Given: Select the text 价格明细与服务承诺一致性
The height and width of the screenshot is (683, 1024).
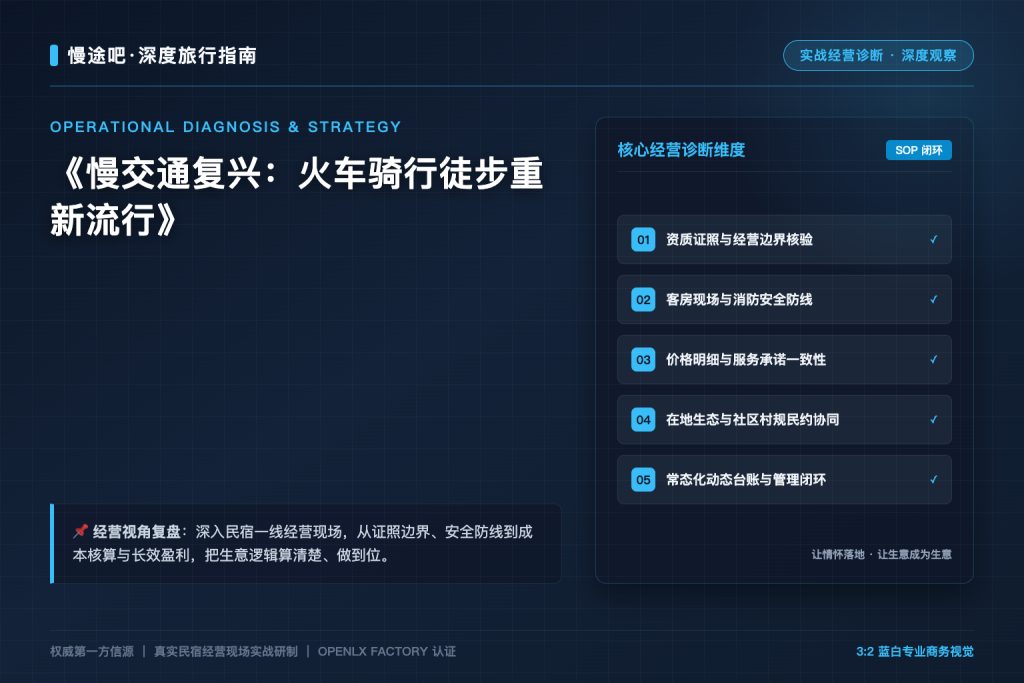Looking at the screenshot, I should pyautogui.click(x=746, y=360).
